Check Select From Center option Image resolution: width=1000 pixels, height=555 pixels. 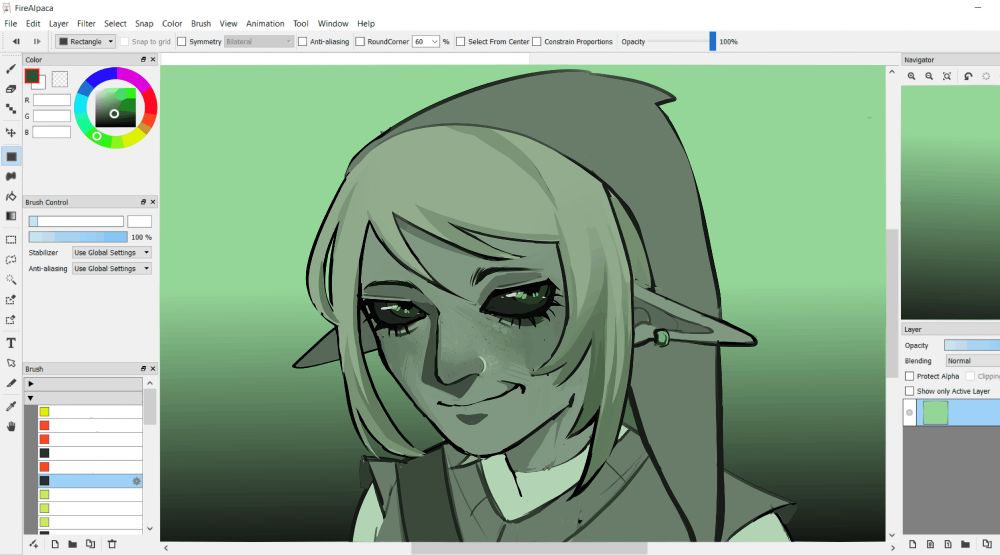click(460, 41)
